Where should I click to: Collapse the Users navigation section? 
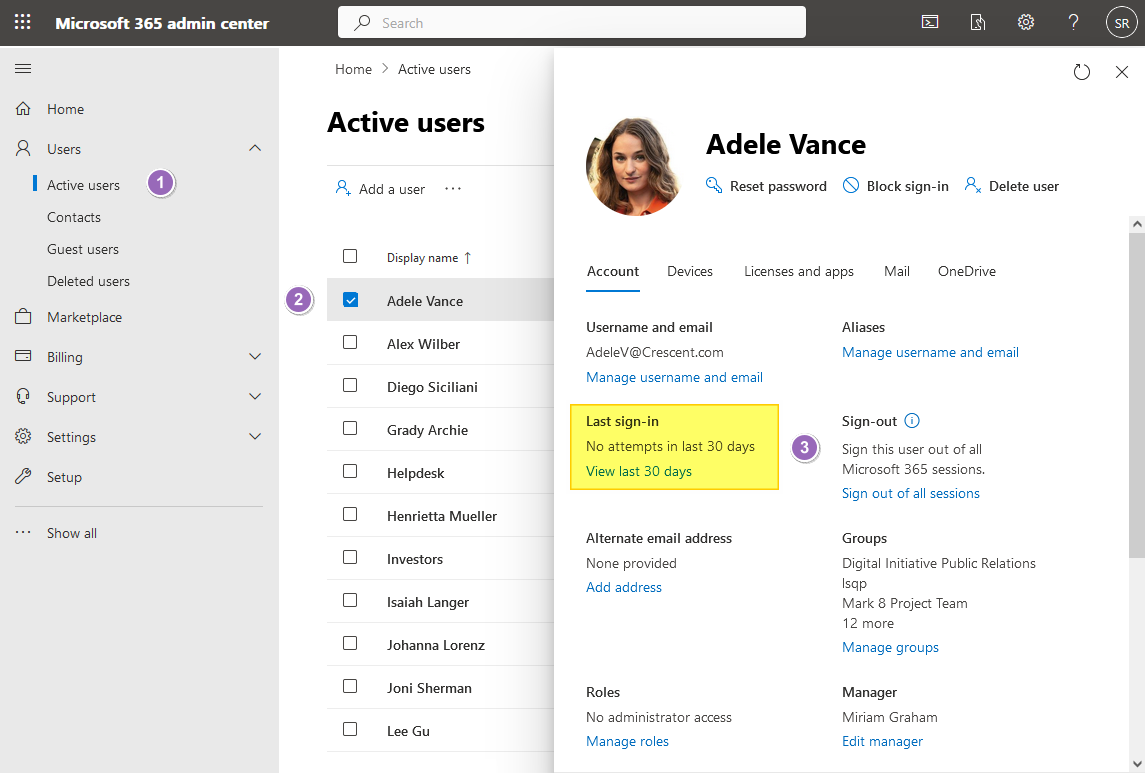[x=255, y=148]
